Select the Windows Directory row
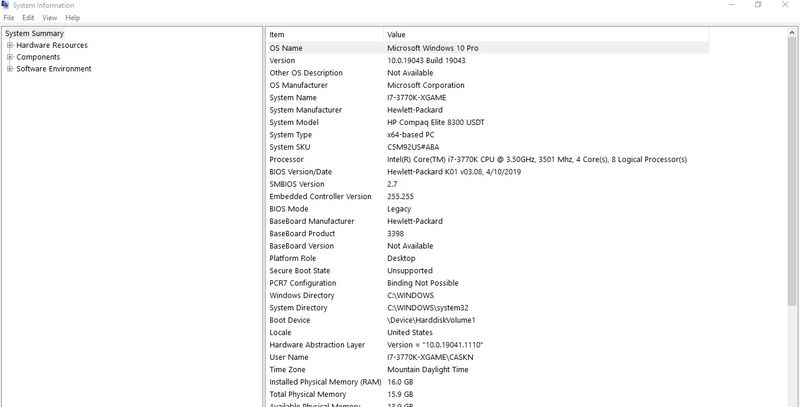This screenshot has width=800, height=407. point(487,295)
